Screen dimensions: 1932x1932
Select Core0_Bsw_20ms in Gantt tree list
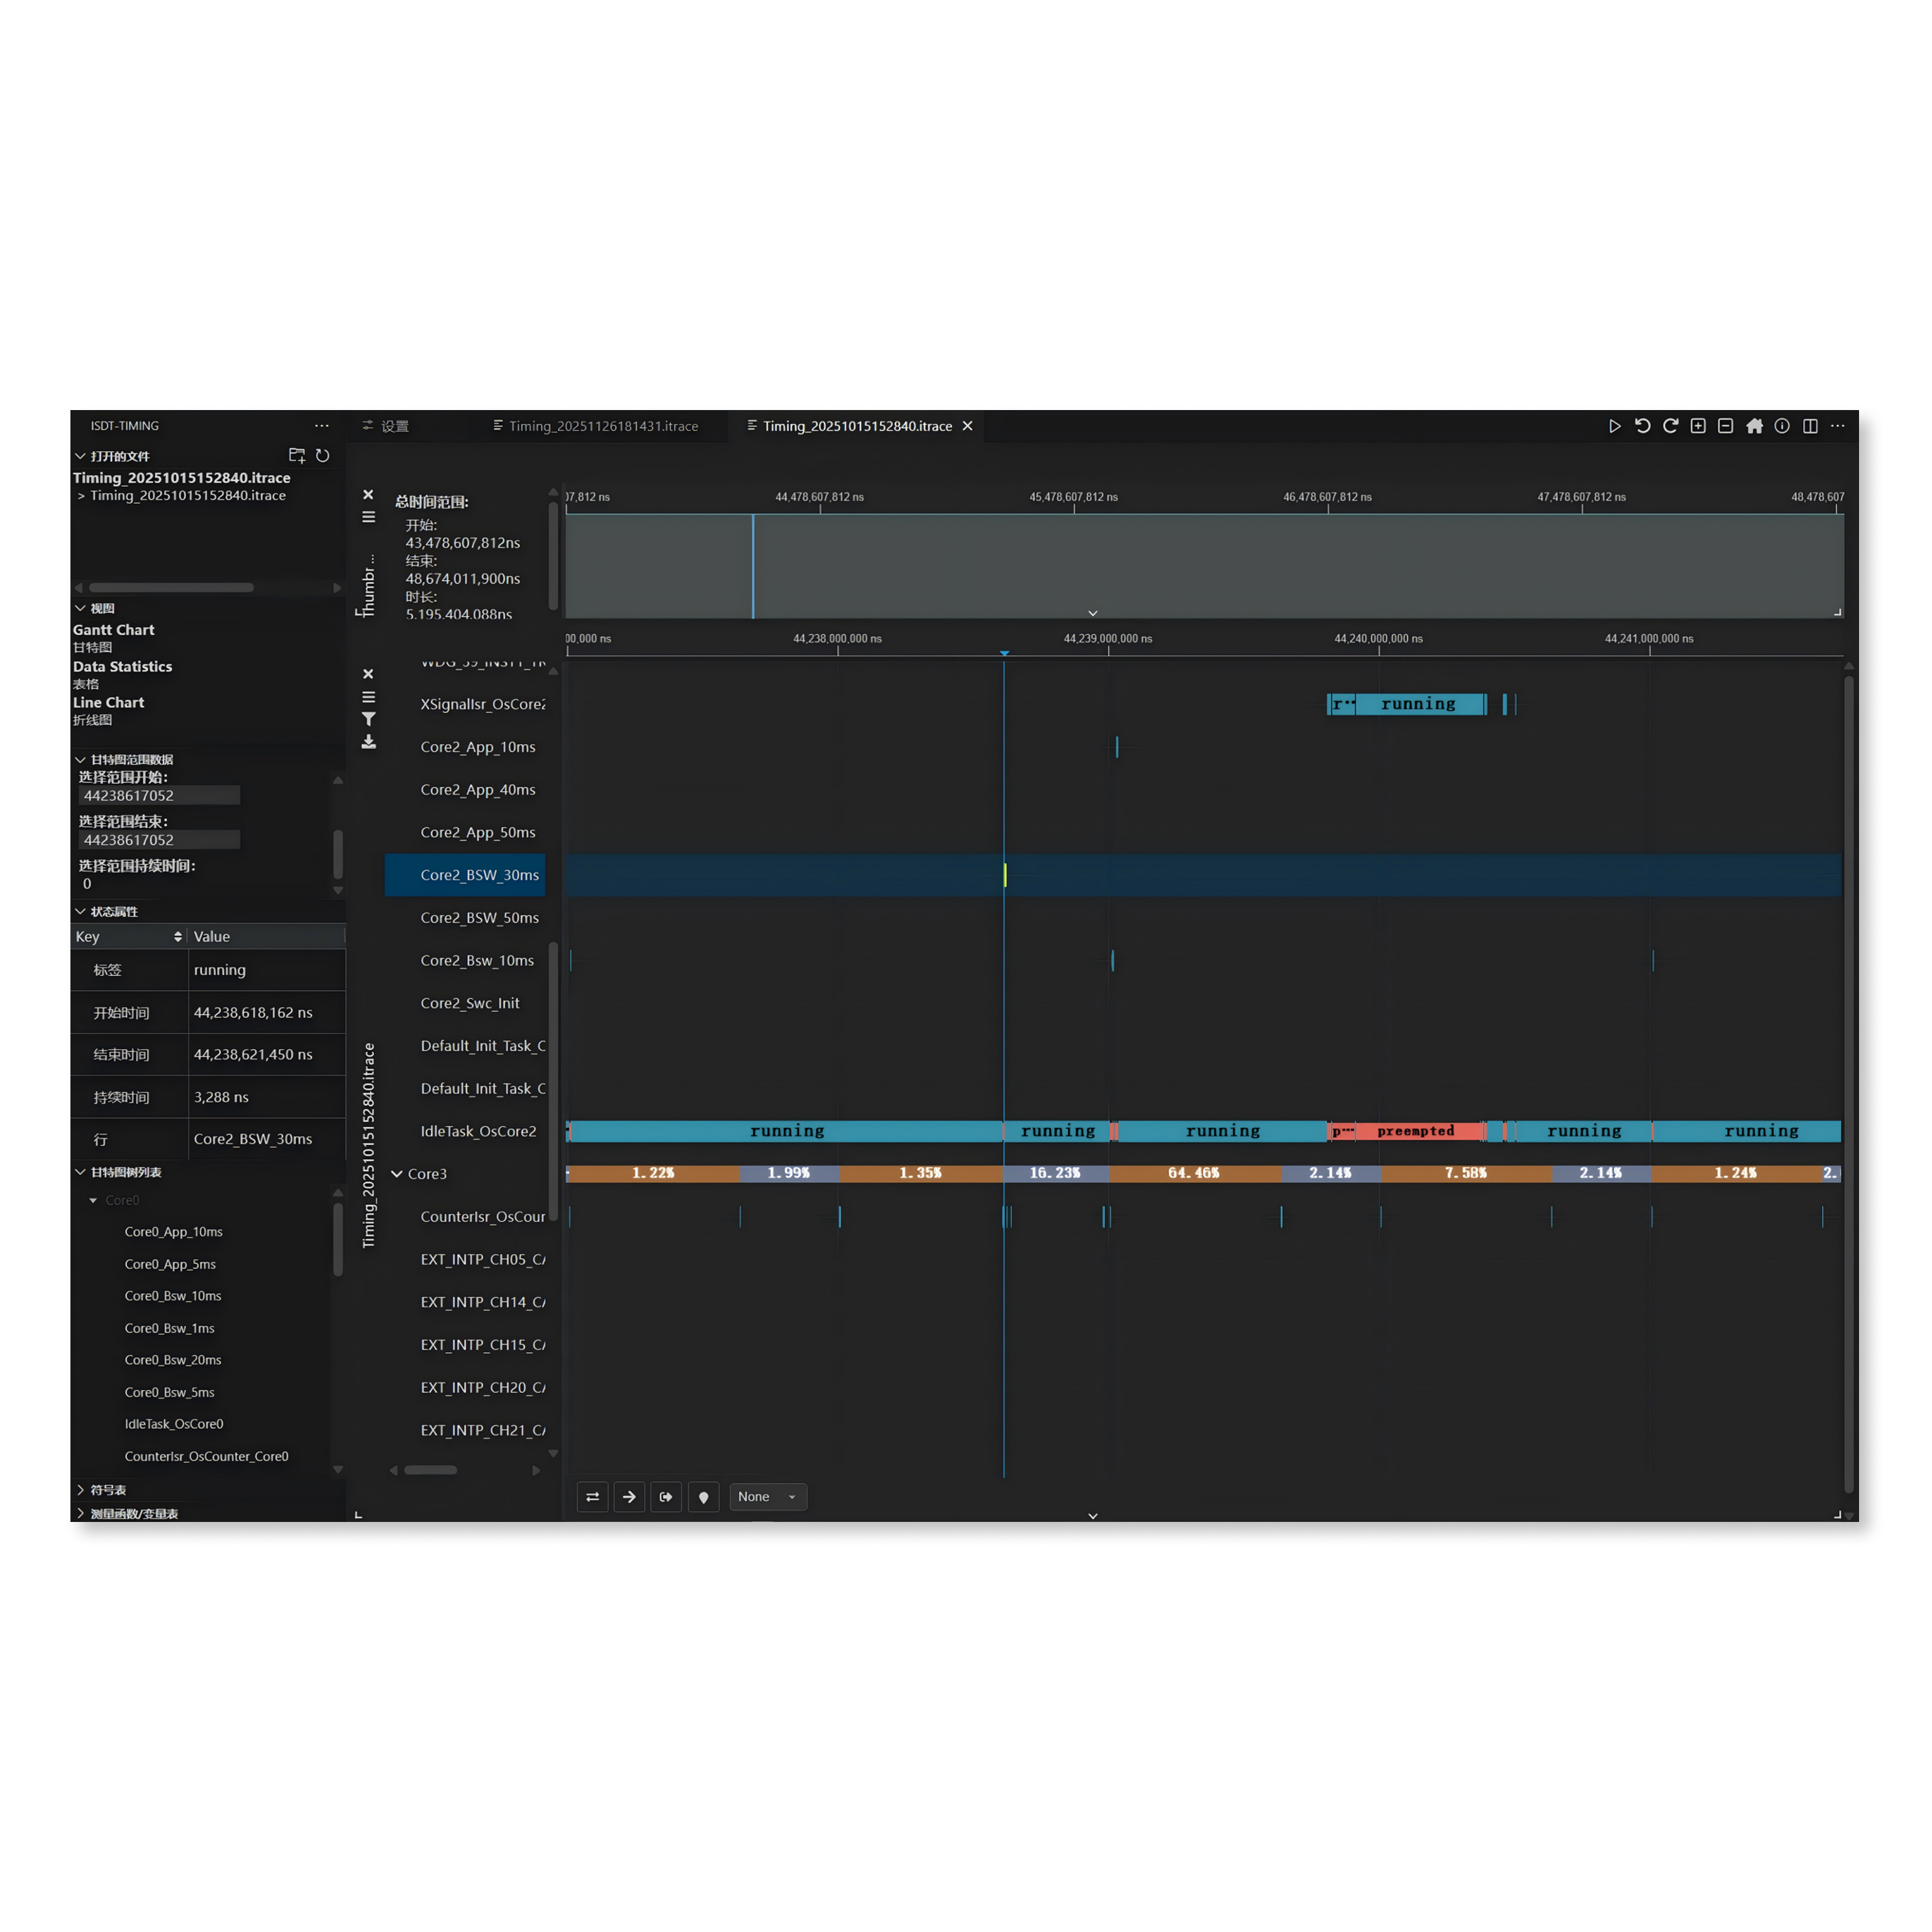[x=173, y=1360]
